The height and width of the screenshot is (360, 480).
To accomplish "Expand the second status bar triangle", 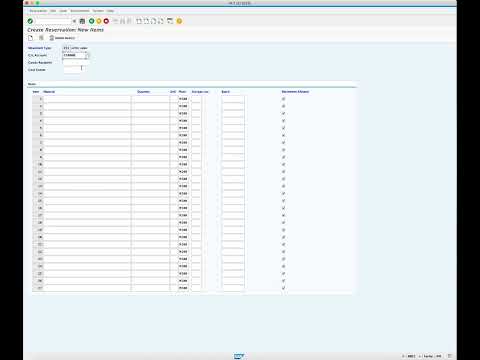I will click(x=420, y=356).
